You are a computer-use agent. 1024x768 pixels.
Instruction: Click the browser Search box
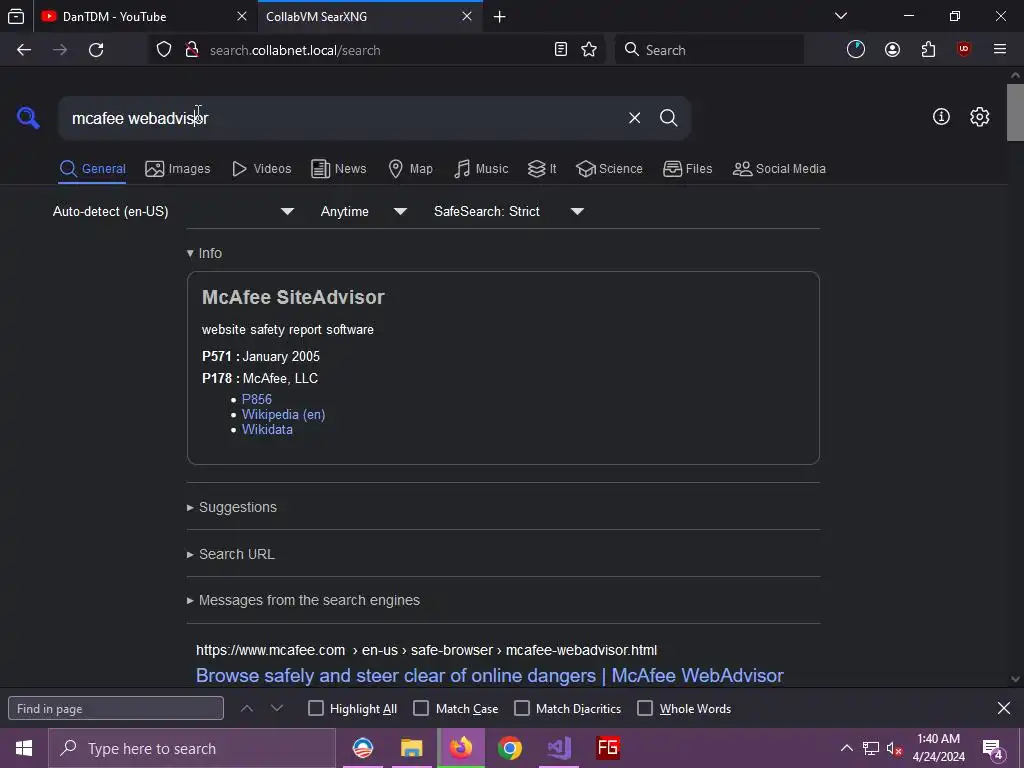pyautogui.click(x=709, y=50)
